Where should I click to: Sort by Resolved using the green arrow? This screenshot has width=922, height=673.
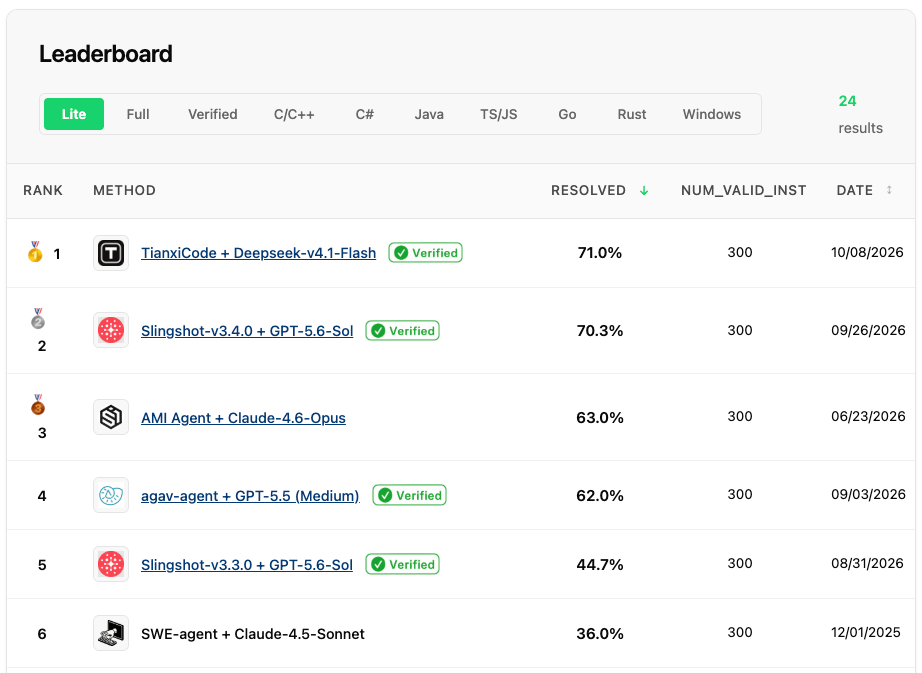(x=644, y=190)
